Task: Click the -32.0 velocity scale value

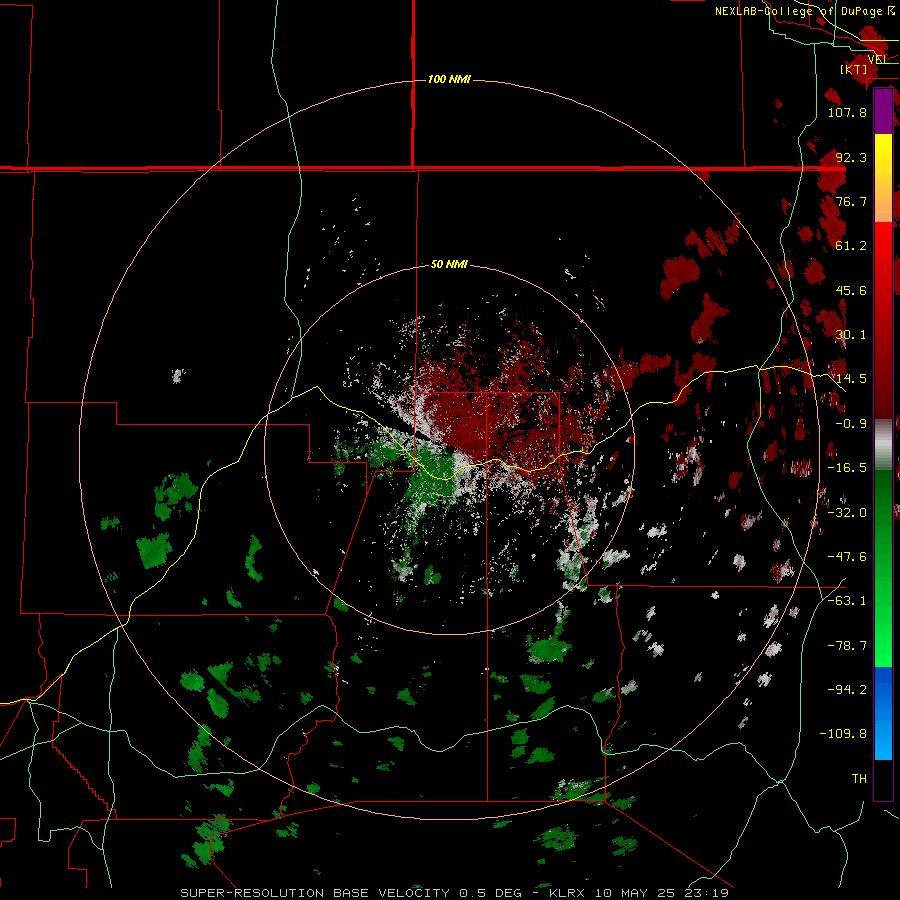Action: click(847, 513)
